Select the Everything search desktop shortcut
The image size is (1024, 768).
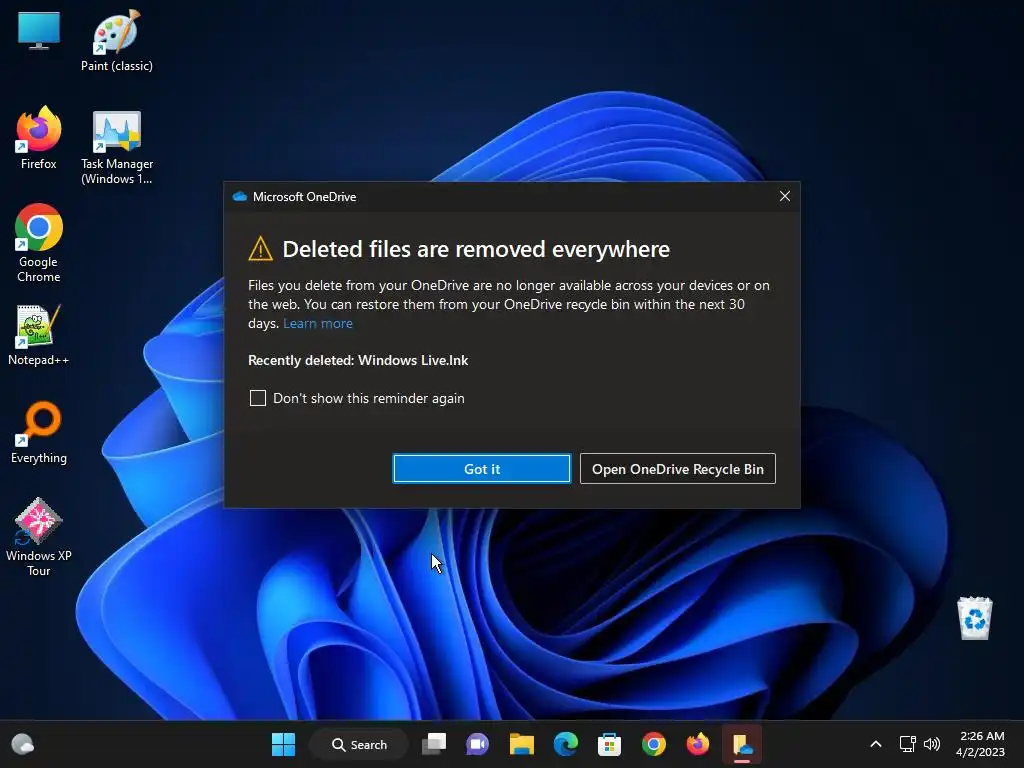click(x=39, y=432)
